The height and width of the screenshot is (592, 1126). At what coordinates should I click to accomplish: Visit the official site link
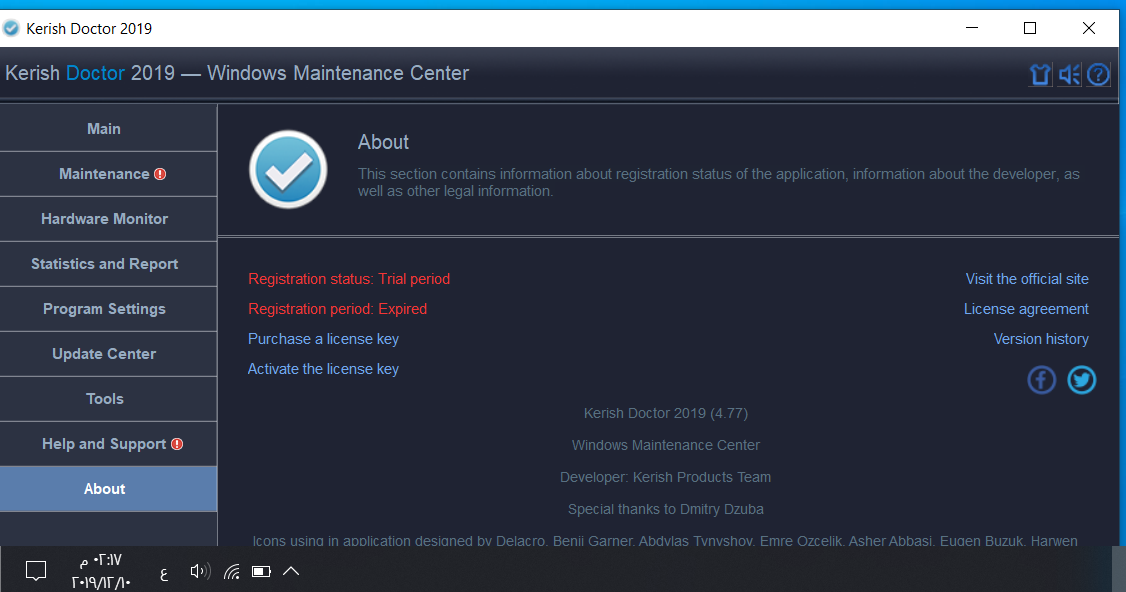1027,279
